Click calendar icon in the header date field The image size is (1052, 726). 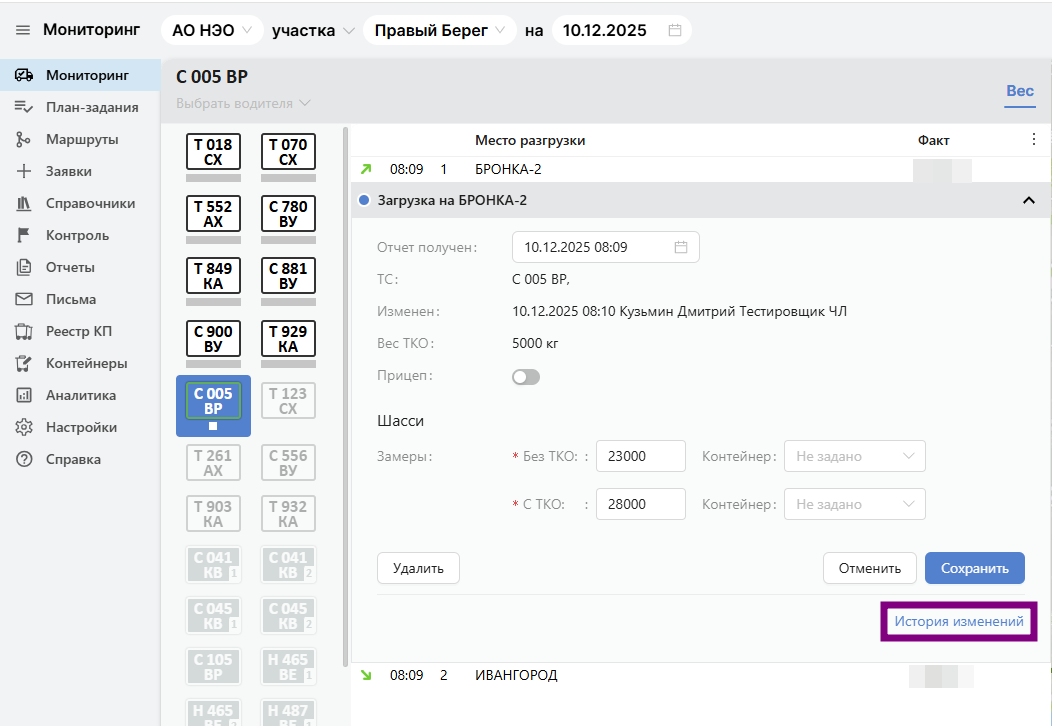pos(675,30)
